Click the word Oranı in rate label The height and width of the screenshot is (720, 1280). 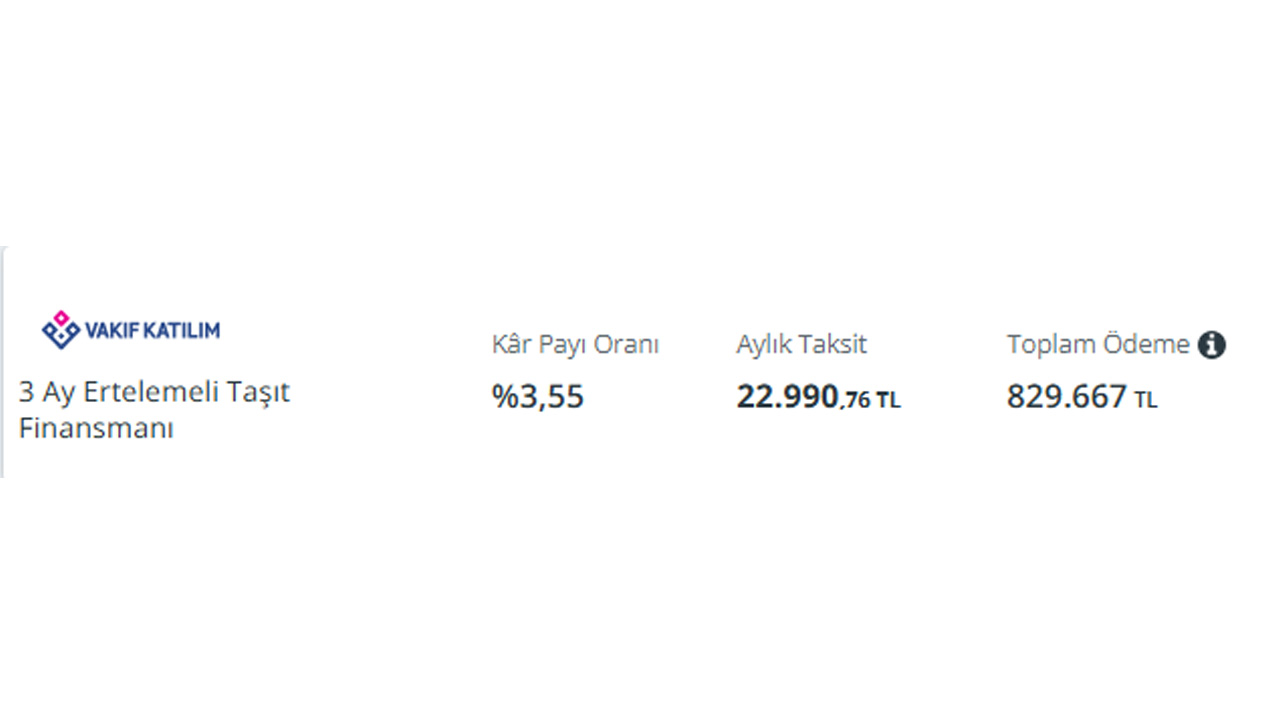627,345
